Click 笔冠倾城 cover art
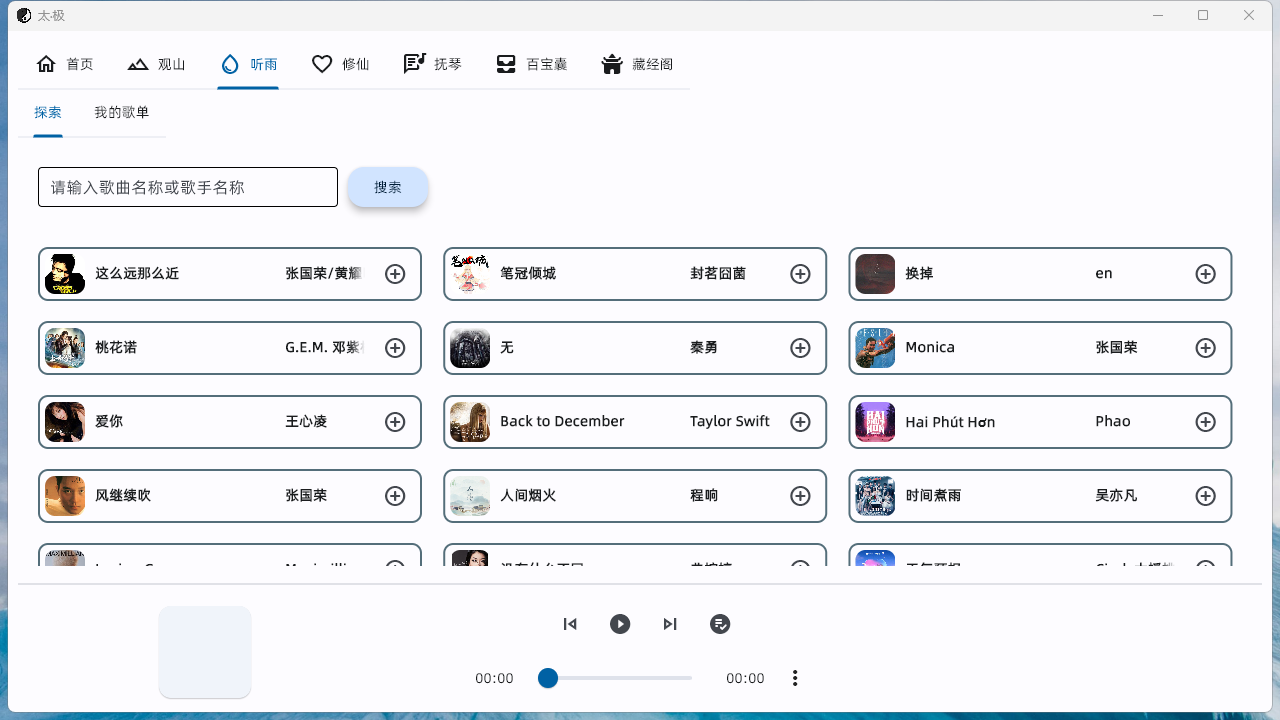1280x720 pixels. (470, 274)
